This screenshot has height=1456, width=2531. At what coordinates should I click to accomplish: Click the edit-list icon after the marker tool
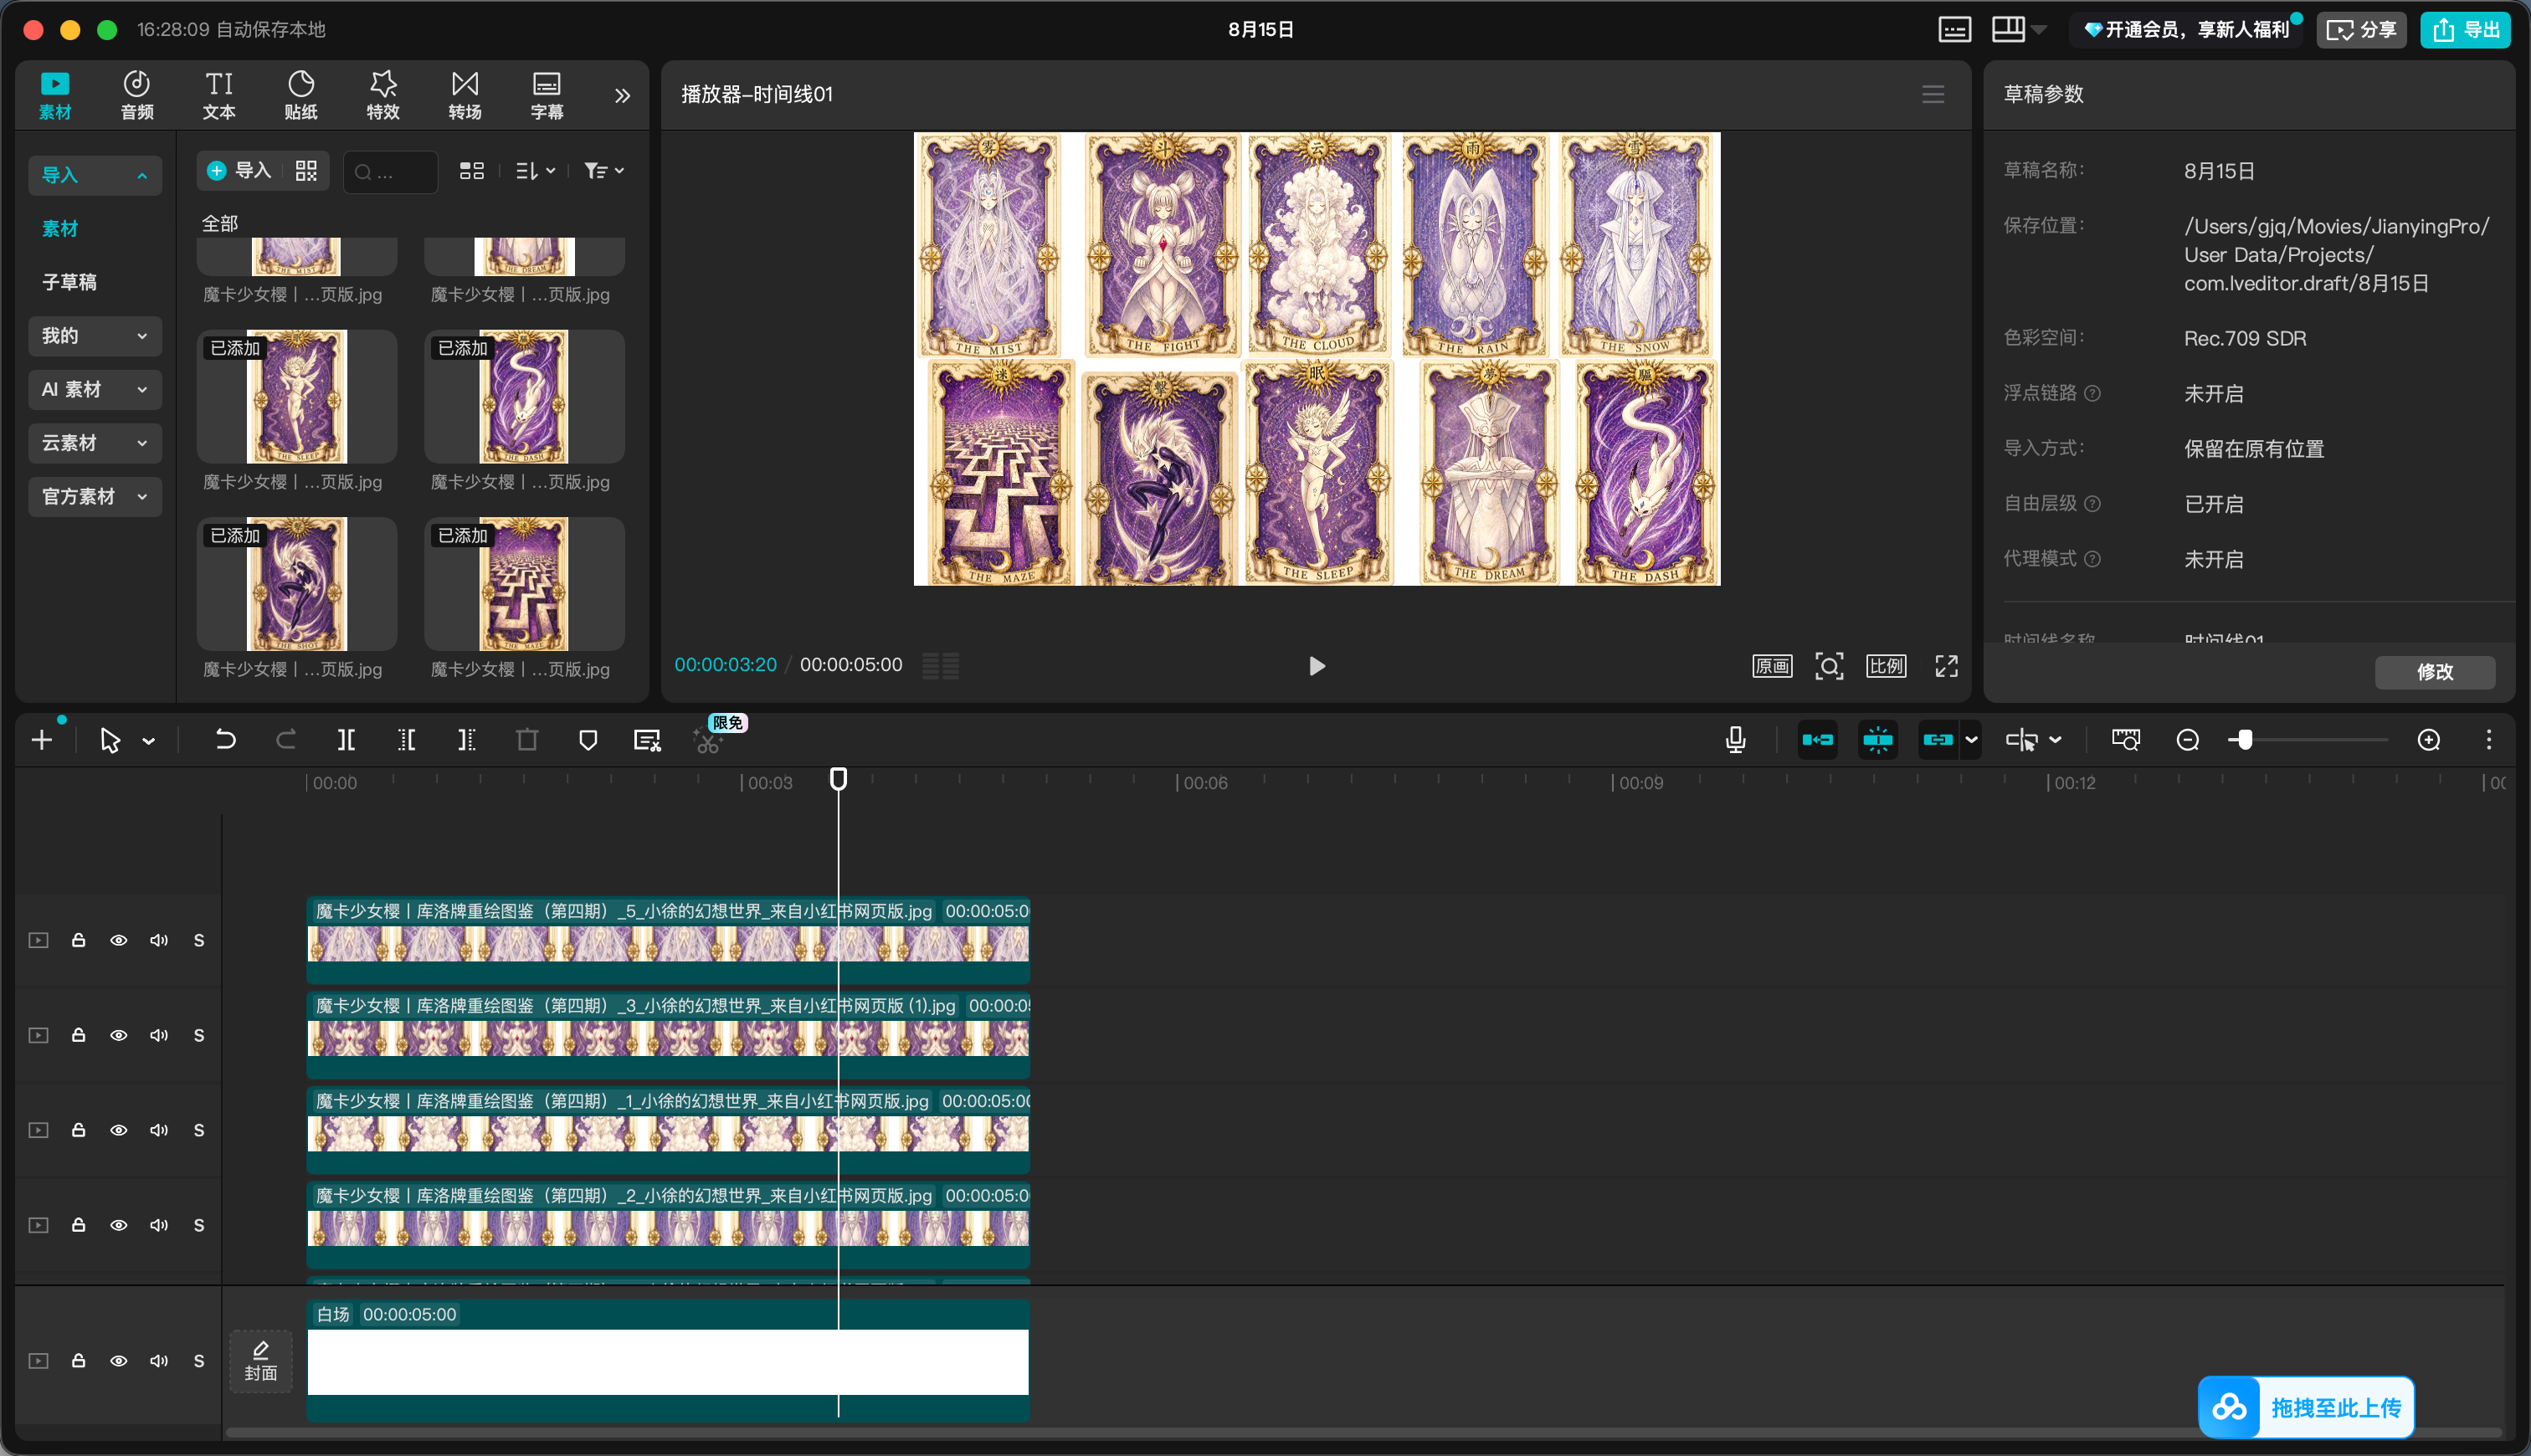pyautogui.click(x=647, y=740)
